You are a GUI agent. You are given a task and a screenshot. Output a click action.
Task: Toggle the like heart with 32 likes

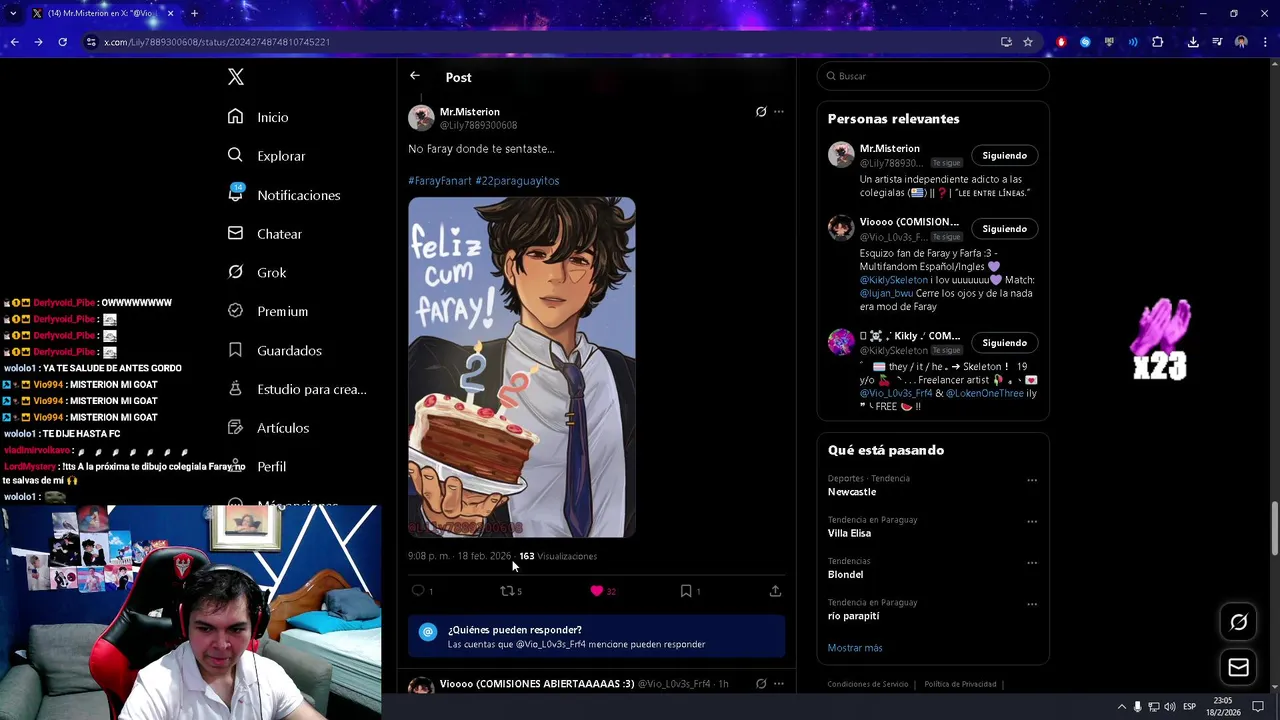pyautogui.click(x=597, y=591)
